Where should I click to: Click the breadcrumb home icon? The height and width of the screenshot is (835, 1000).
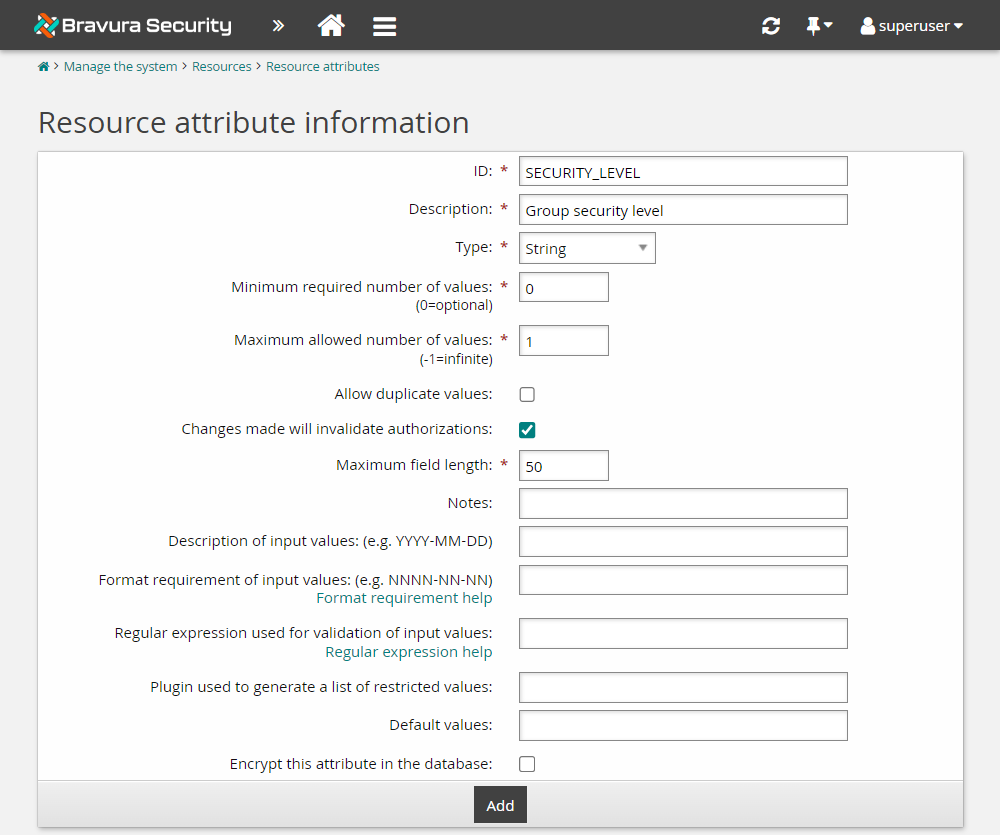[43, 65]
